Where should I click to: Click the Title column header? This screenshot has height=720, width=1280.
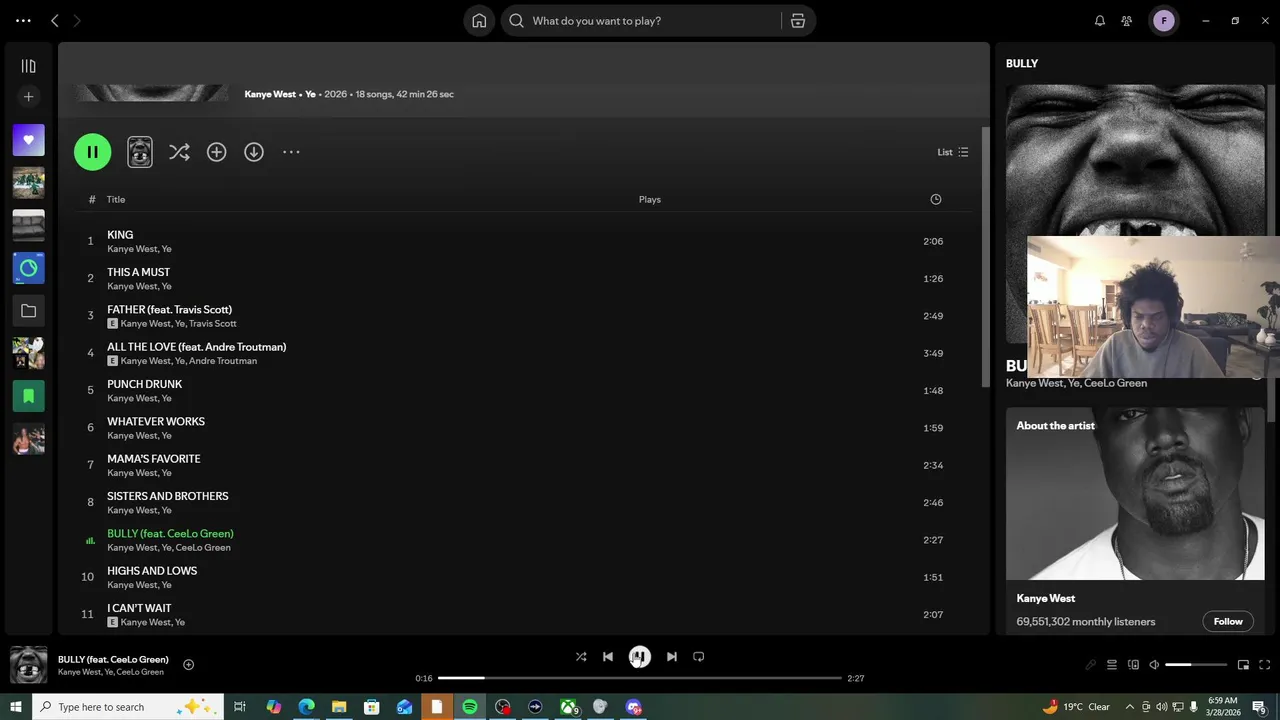[x=116, y=199]
